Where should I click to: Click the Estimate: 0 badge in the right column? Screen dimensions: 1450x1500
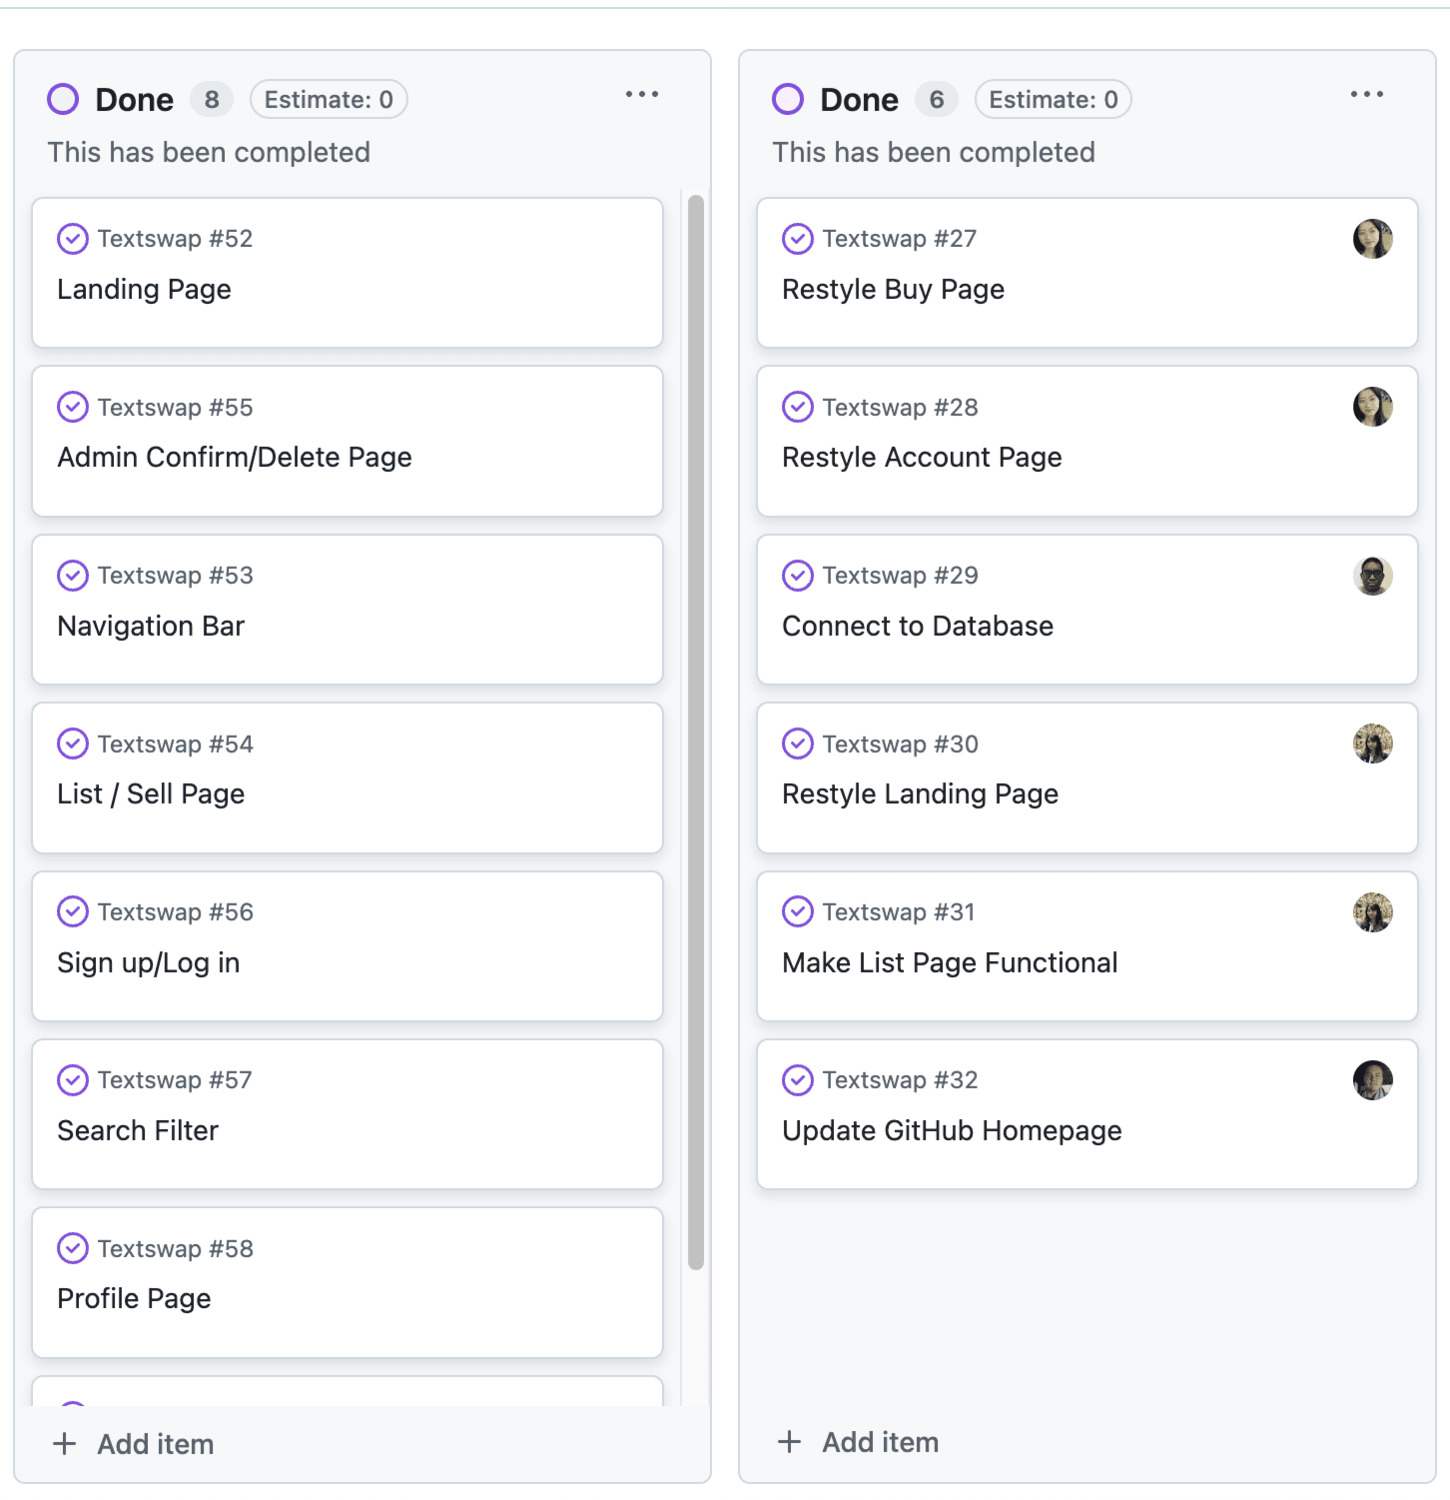pyautogui.click(x=1053, y=99)
